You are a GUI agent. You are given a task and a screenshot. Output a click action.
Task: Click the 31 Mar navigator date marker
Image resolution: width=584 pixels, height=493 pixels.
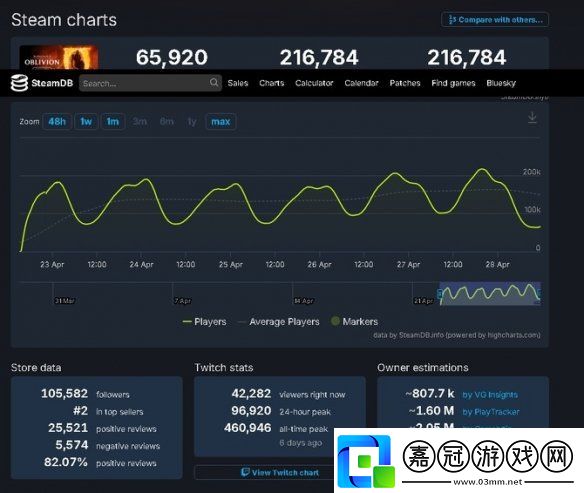click(x=65, y=301)
